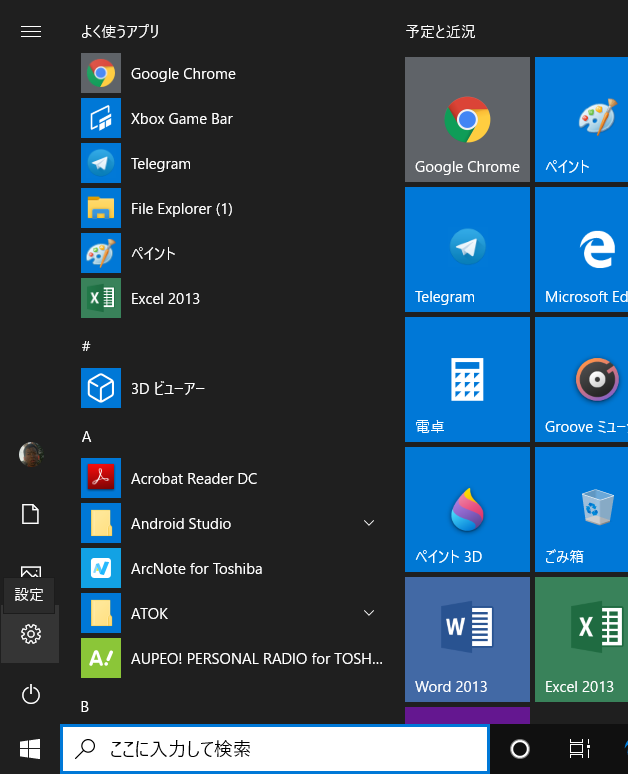The height and width of the screenshot is (774, 628).
Task: Open the 設定 settings gear
Action: pyautogui.click(x=31, y=634)
